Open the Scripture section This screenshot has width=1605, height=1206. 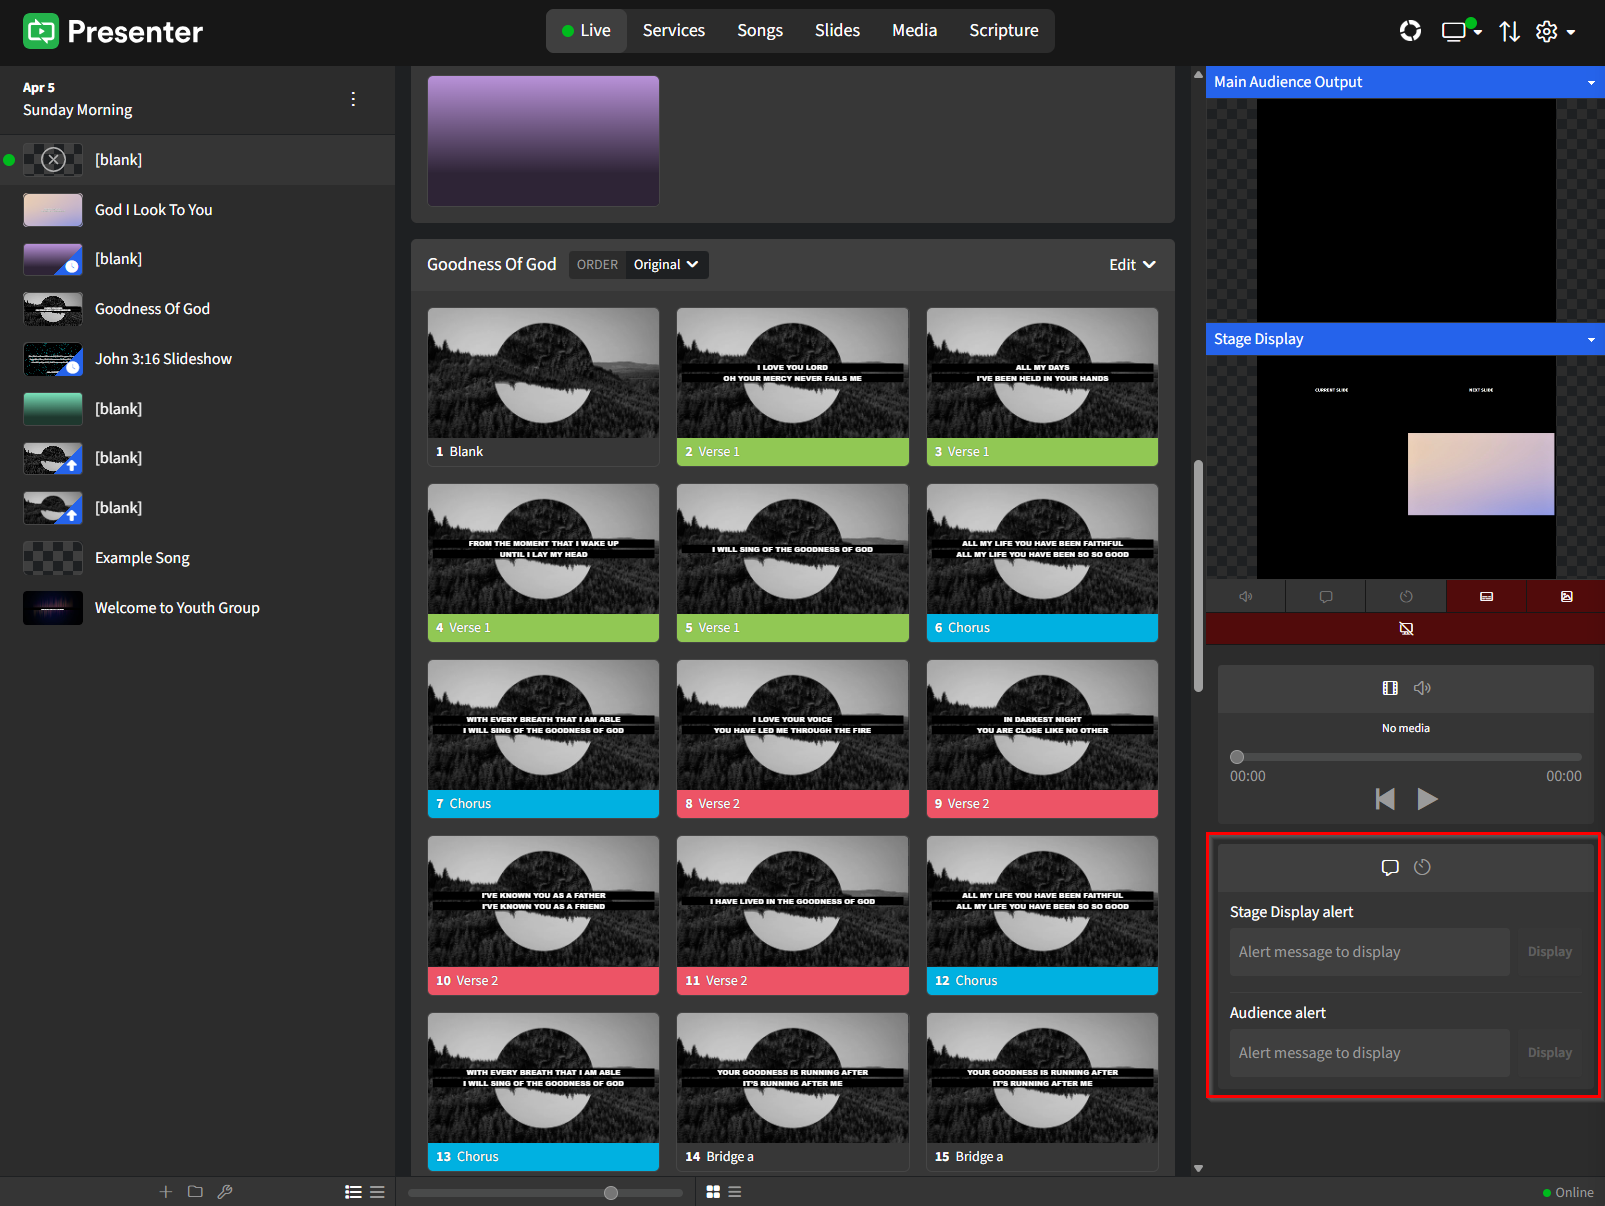[x=1003, y=30]
